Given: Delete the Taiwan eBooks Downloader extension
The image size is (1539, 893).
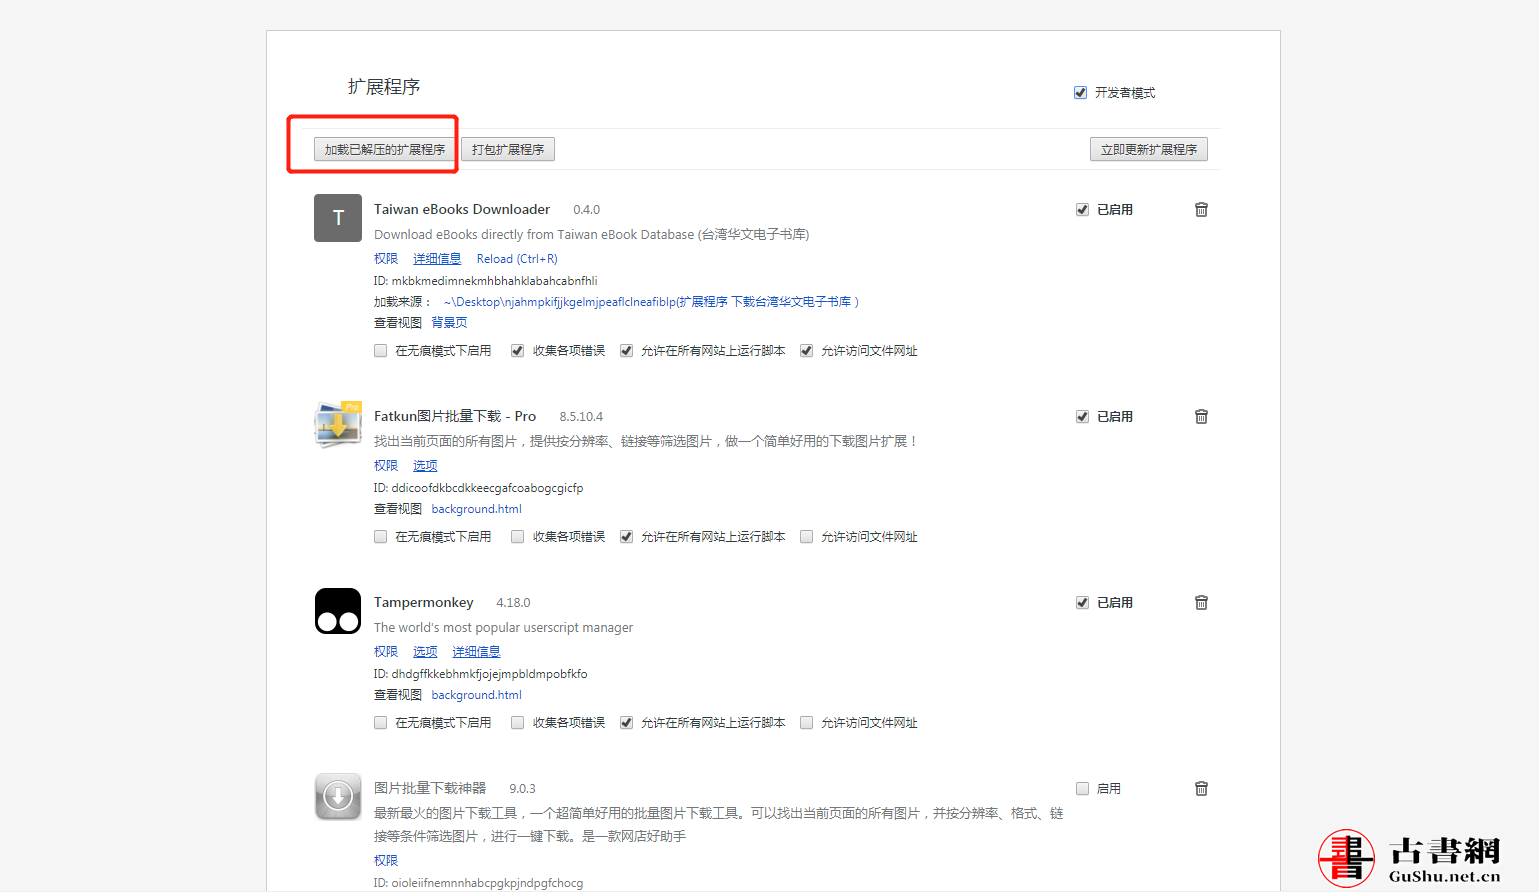Looking at the screenshot, I should (x=1201, y=209).
